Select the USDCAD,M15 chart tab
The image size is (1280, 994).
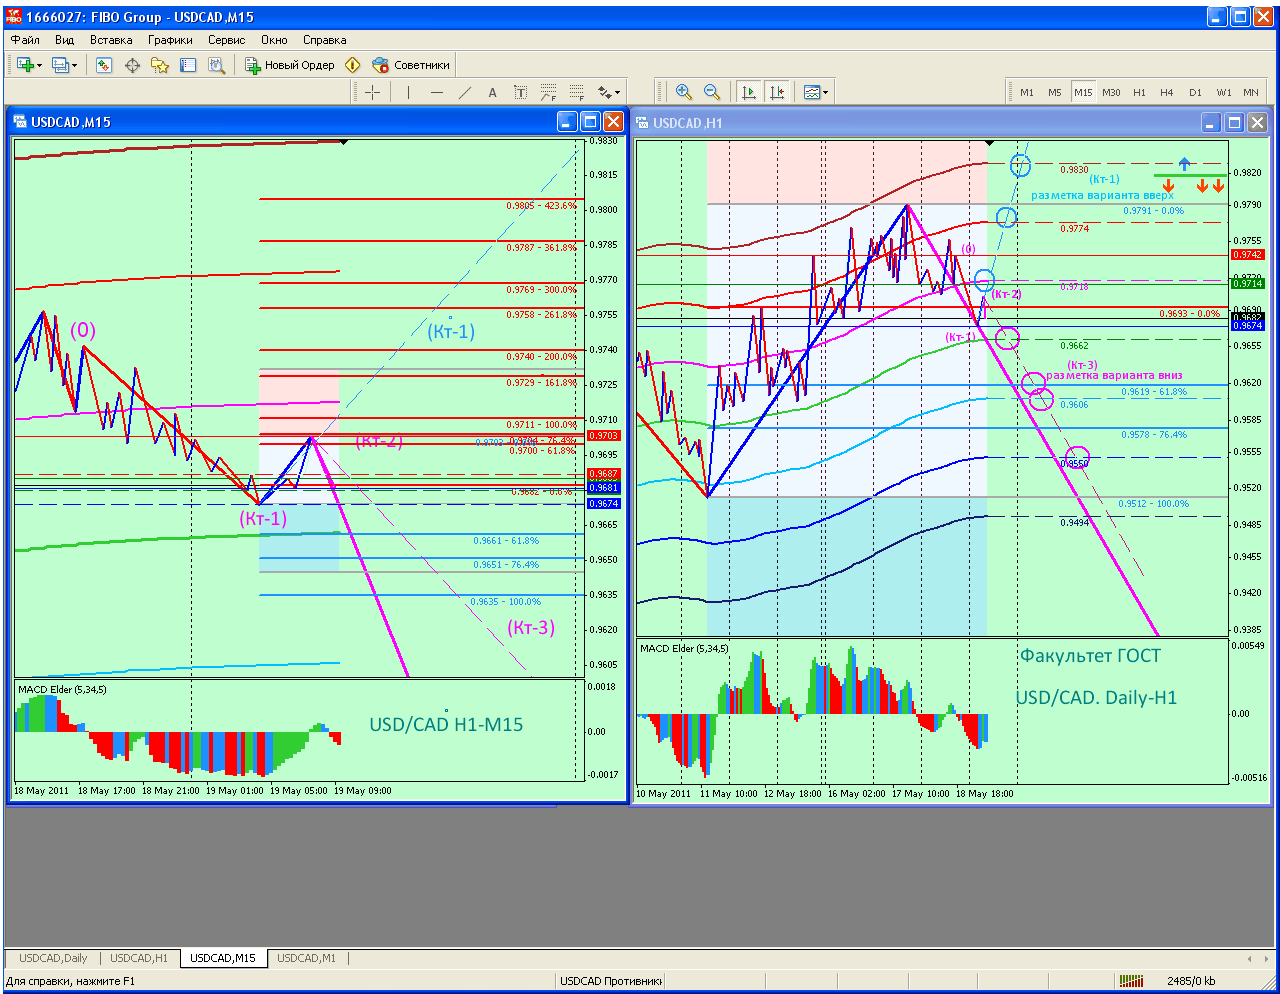point(223,958)
